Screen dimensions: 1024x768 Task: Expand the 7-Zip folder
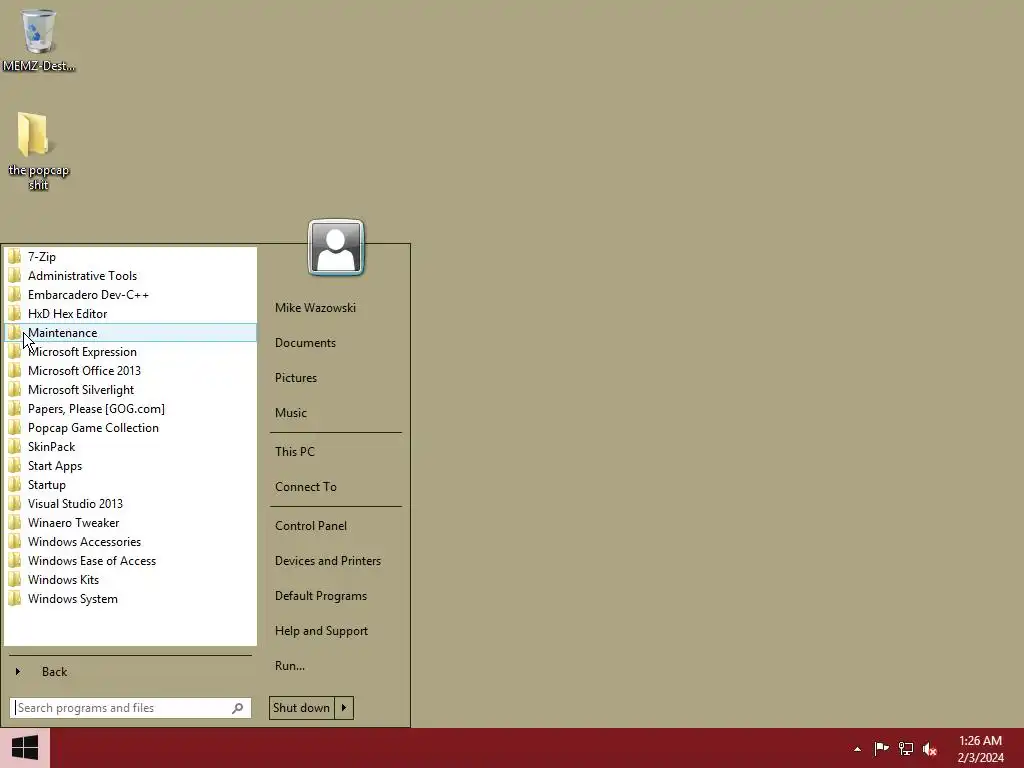131,257
